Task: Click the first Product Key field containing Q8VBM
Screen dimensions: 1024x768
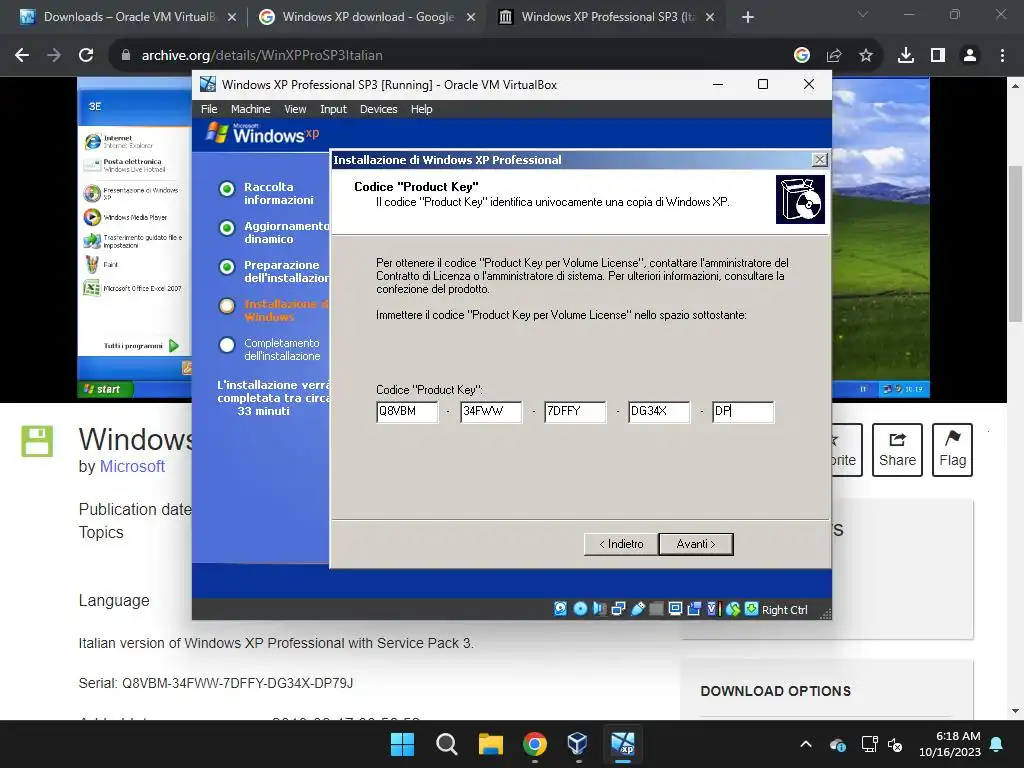Action: click(x=407, y=411)
